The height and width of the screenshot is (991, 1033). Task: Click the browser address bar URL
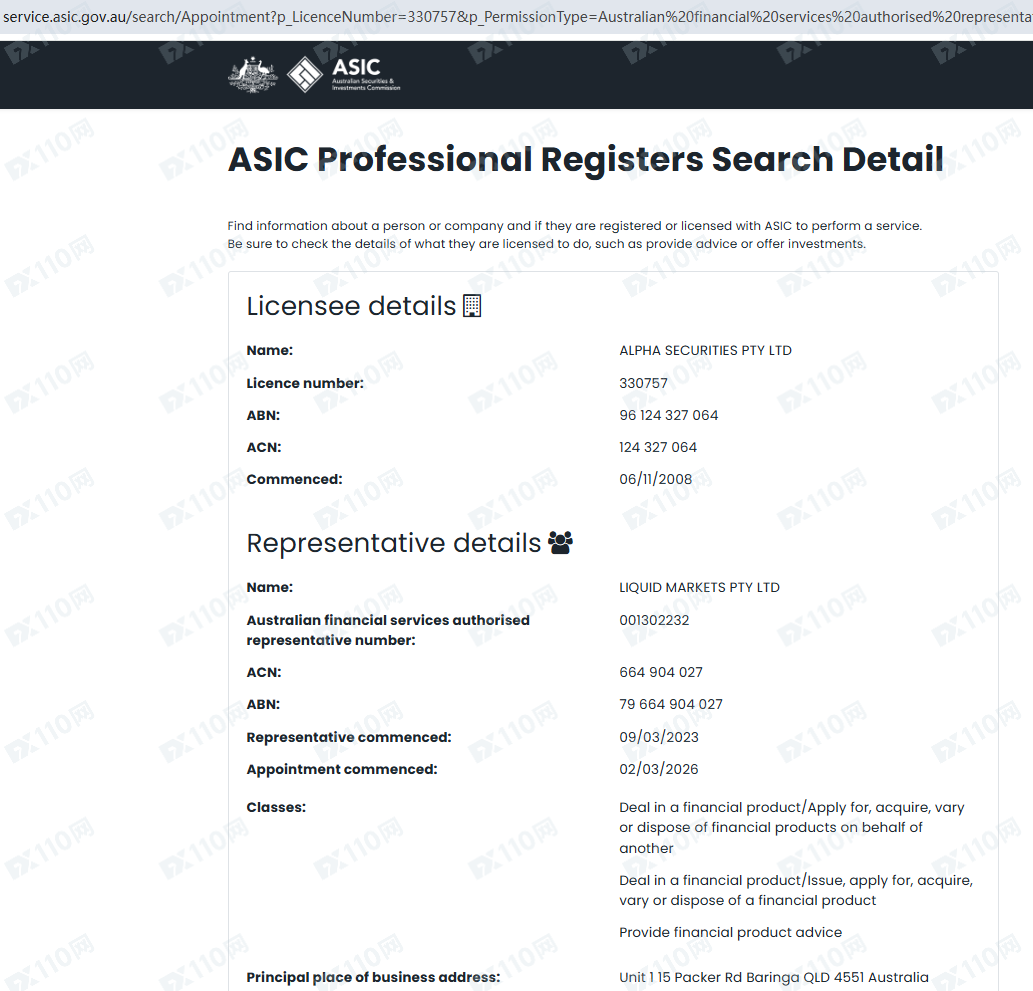click(x=516, y=16)
